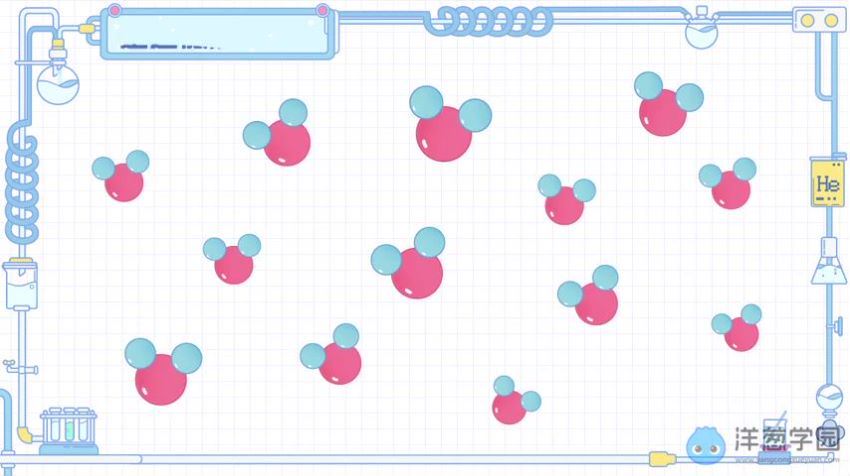850x476 pixels.
Task: Click the horizontal coiled tube along the top
Action: point(488,21)
